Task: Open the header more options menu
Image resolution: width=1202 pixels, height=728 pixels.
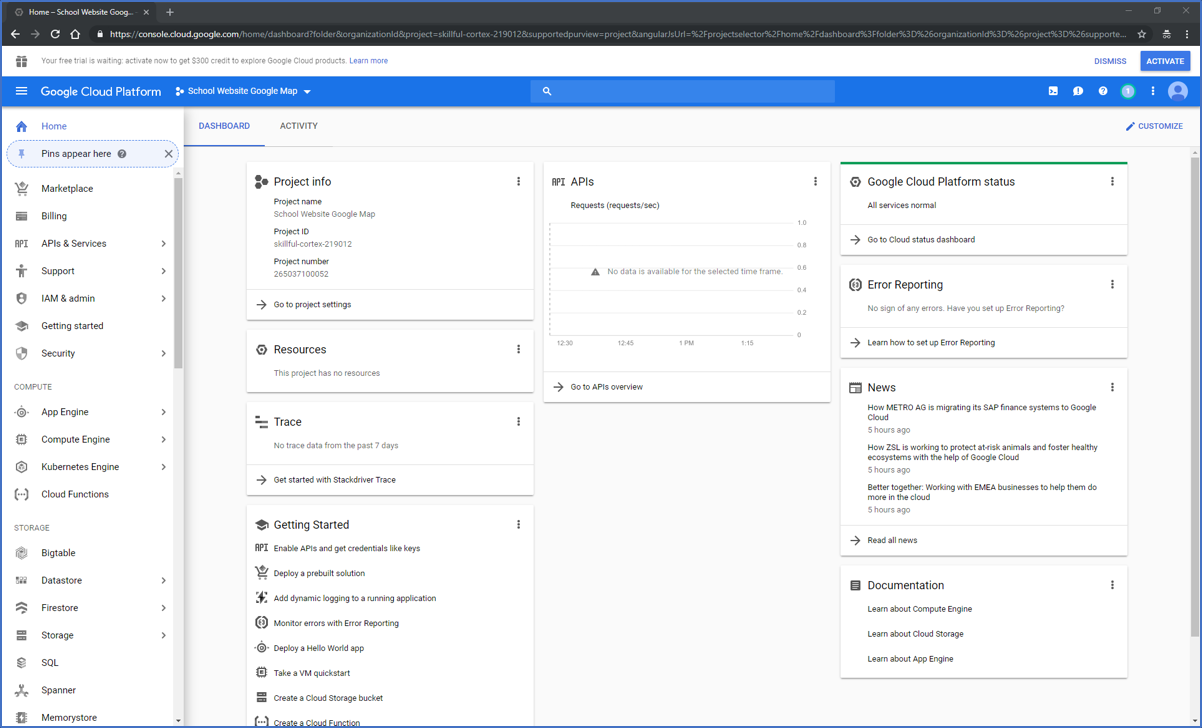Action: (x=1153, y=91)
